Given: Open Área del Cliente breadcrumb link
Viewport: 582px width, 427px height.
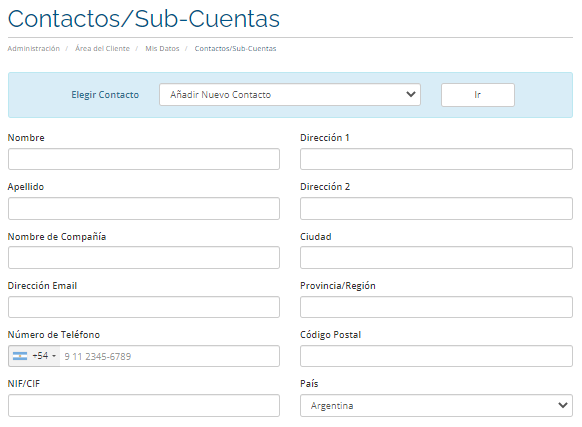Looking at the screenshot, I should [x=102, y=49].
